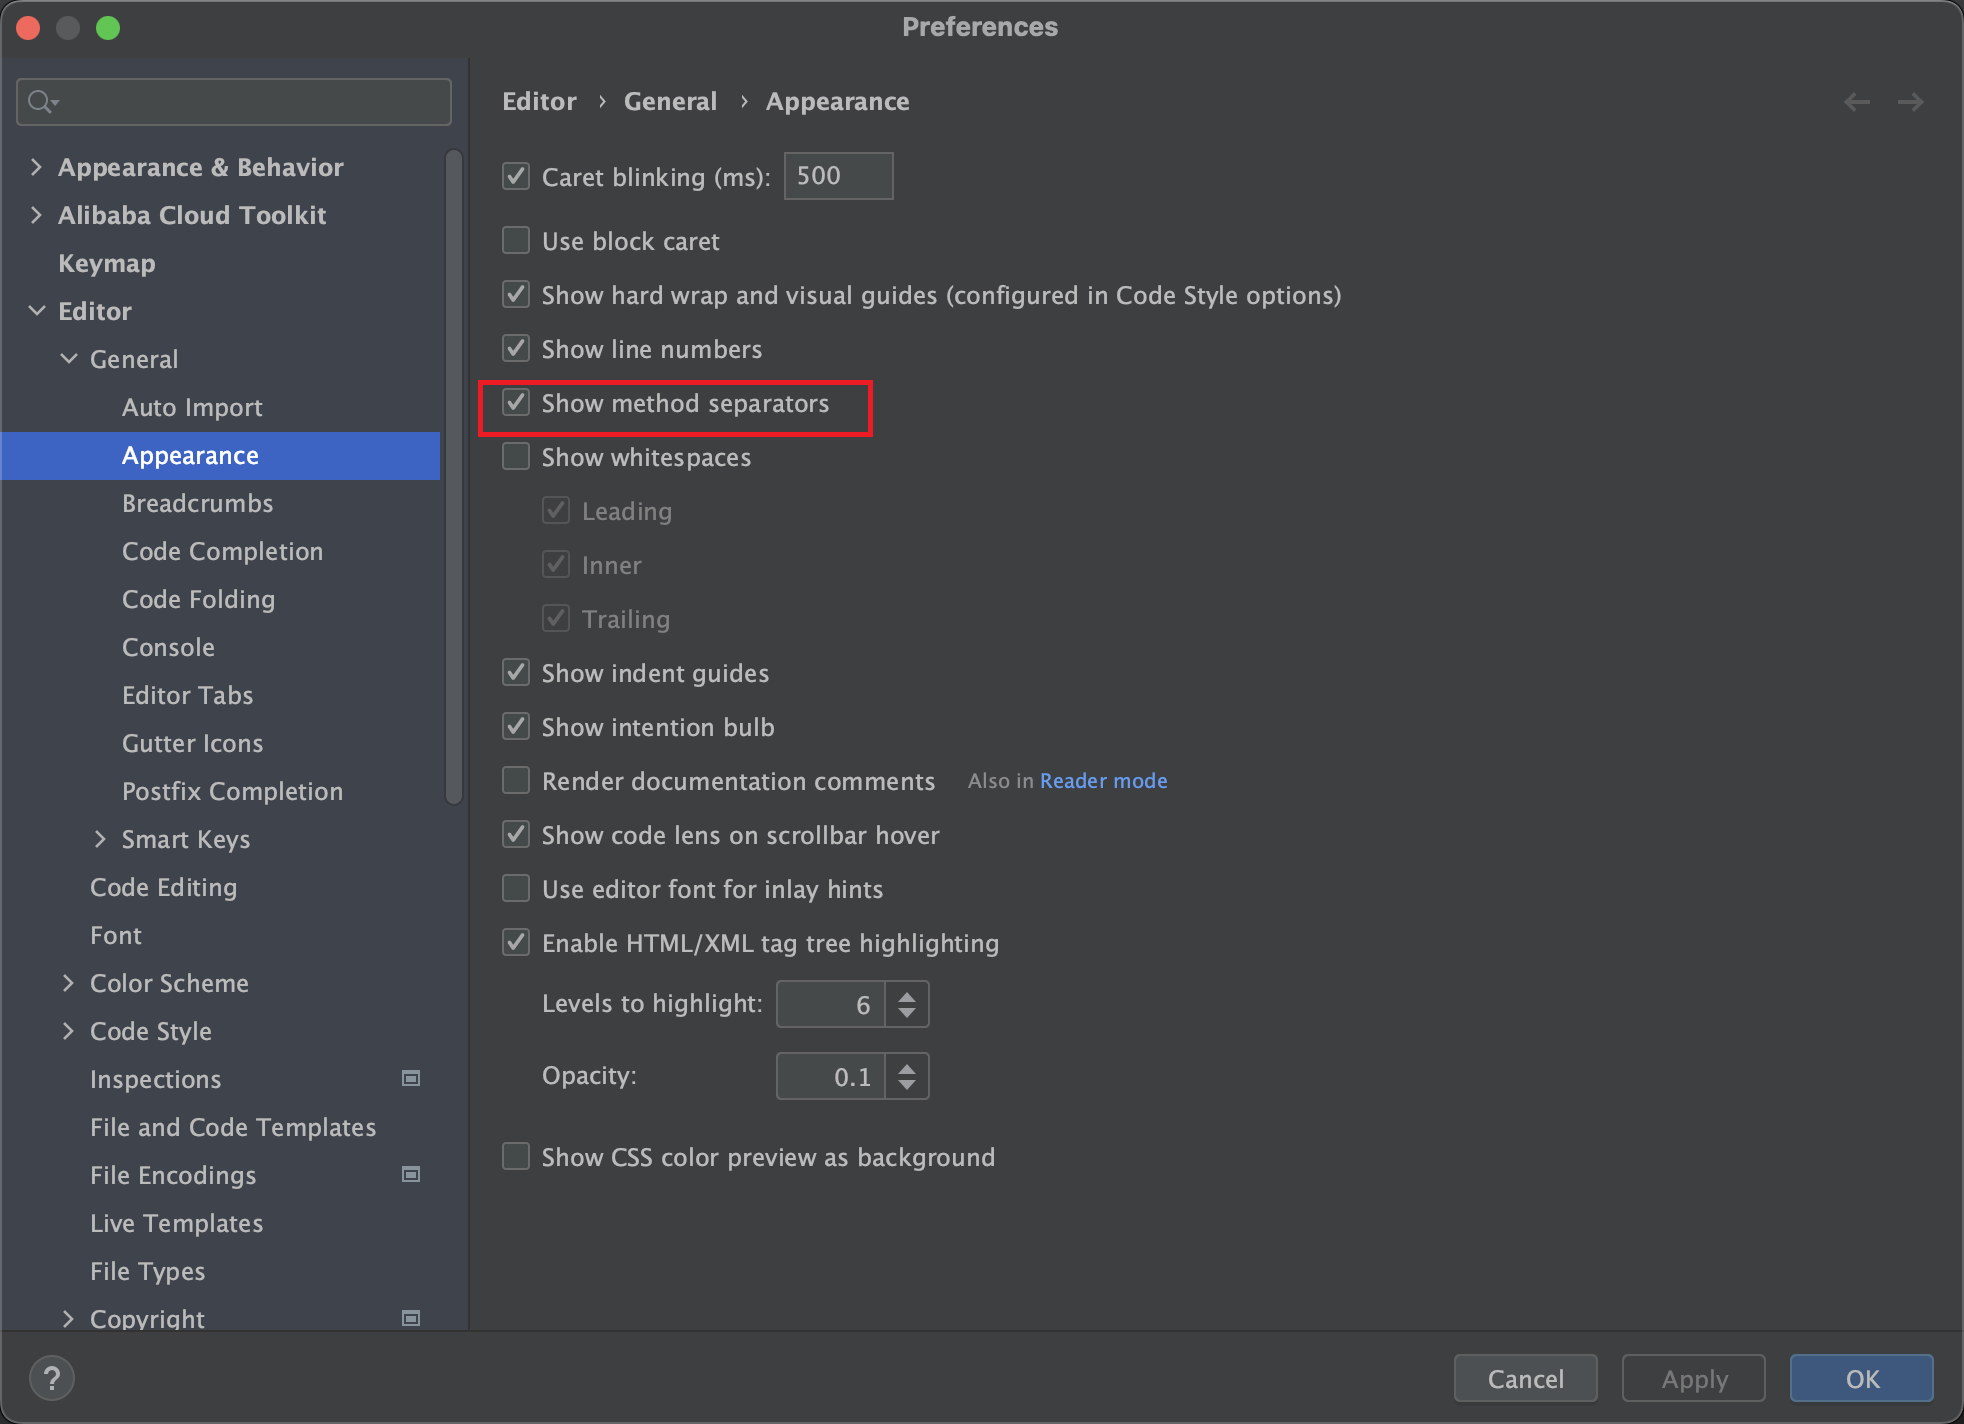
Task: Open Keymap settings page
Action: click(x=106, y=263)
